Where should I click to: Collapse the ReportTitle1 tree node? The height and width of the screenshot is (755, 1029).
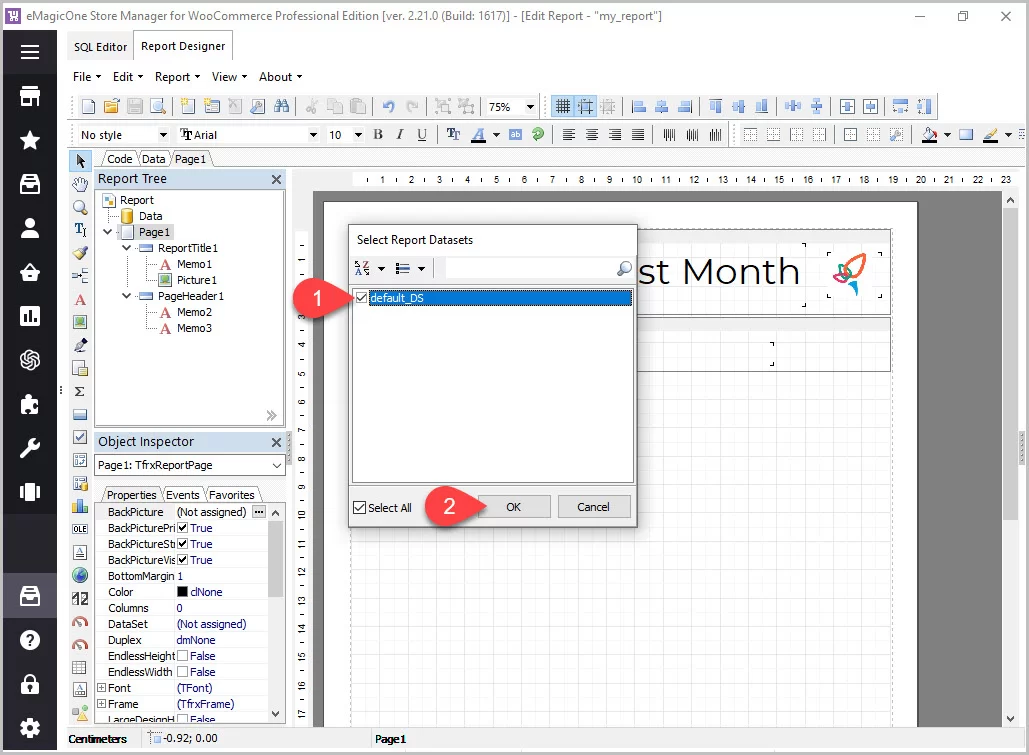(126, 248)
